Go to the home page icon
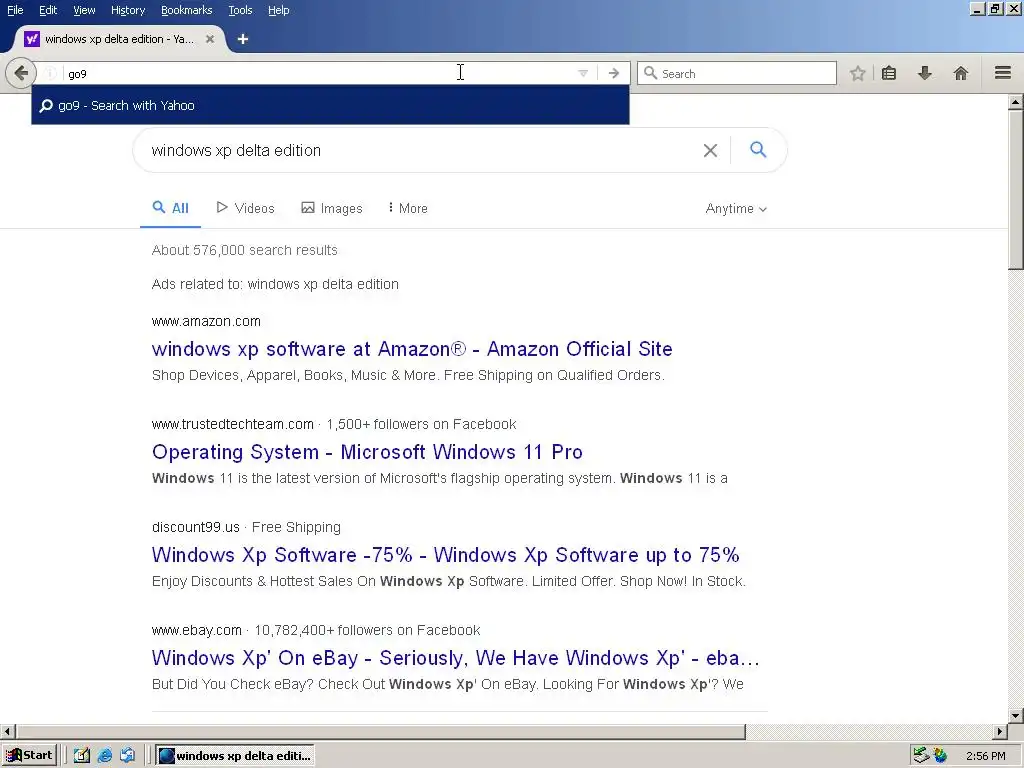Image resolution: width=1024 pixels, height=768 pixels. pos(961,73)
